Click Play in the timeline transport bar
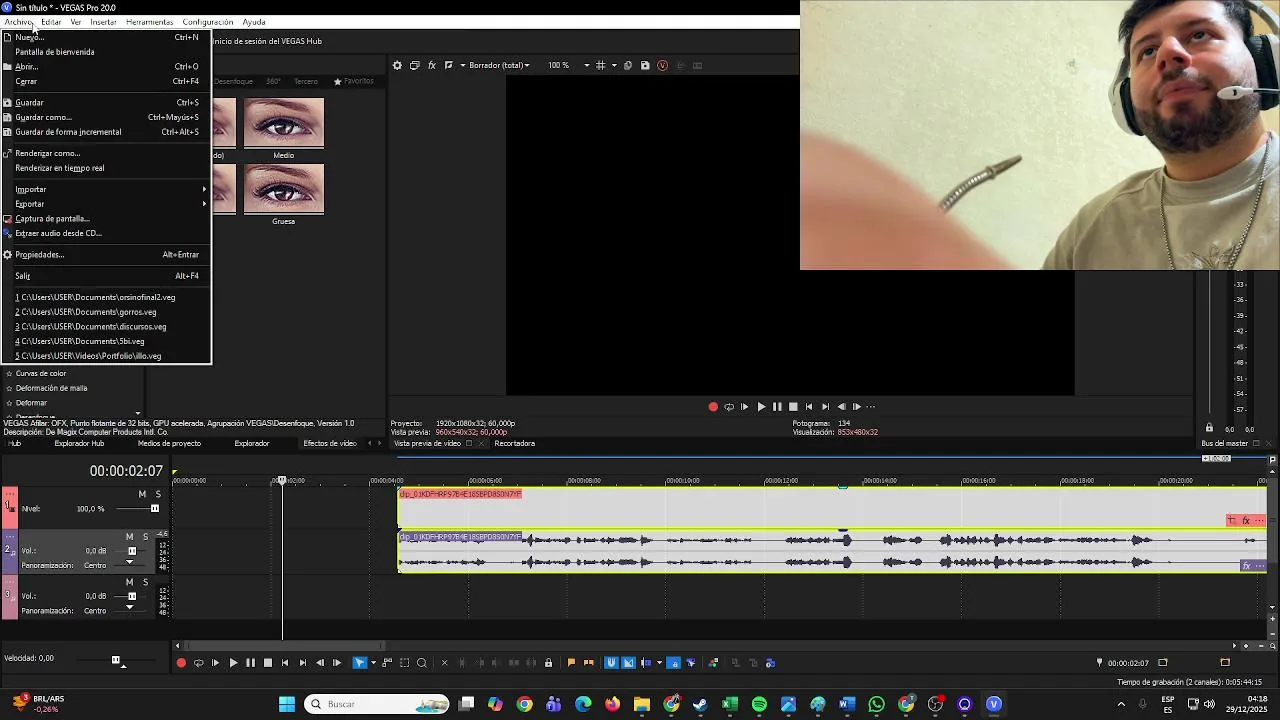 point(233,663)
